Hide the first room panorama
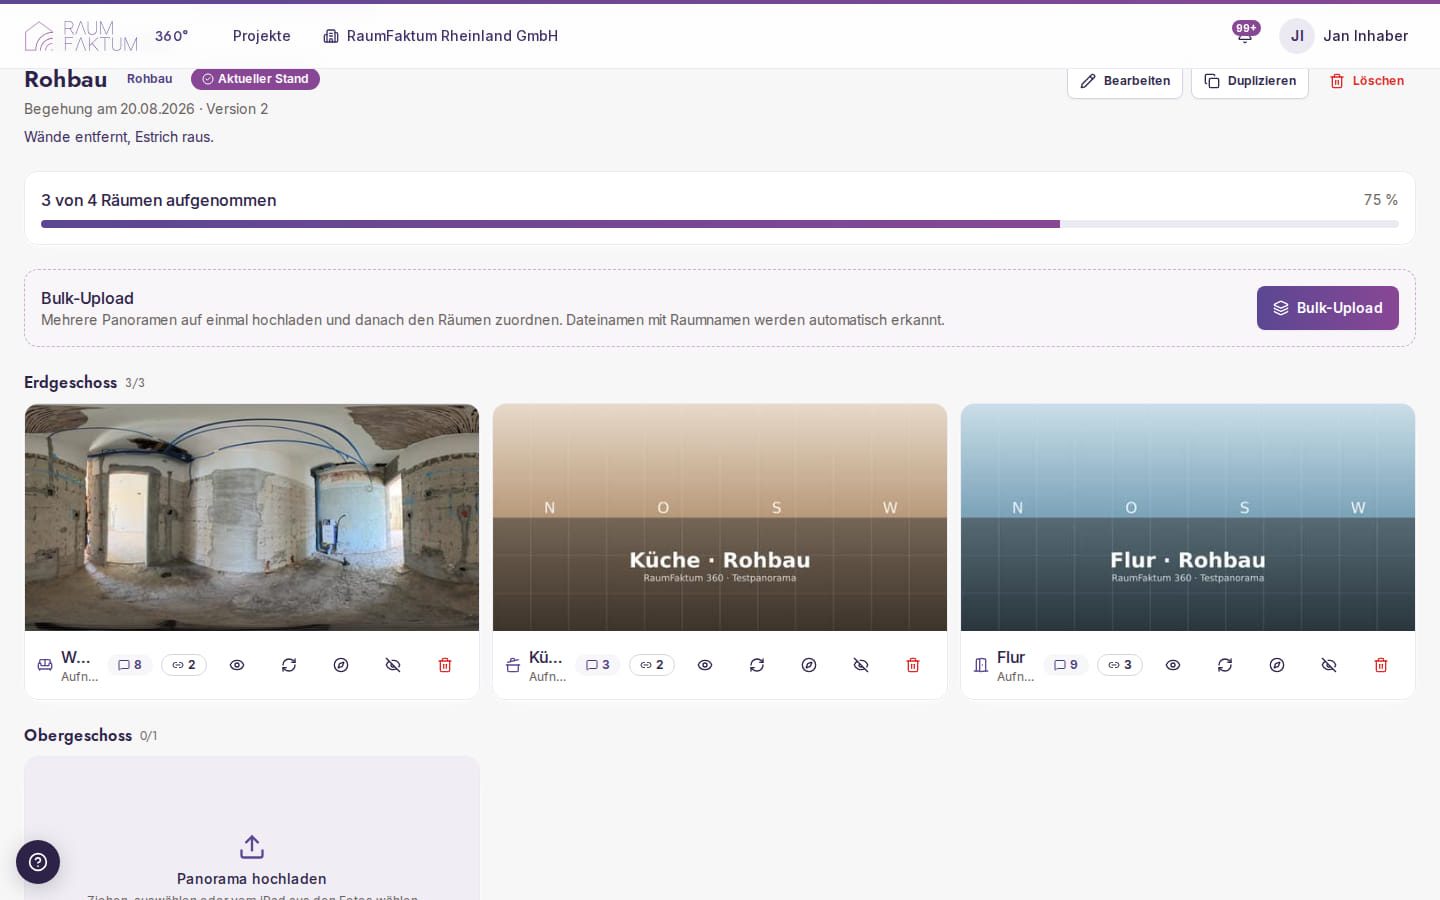Viewport: 1440px width, 900px height. pyautogui.click(x=393, y=665)
